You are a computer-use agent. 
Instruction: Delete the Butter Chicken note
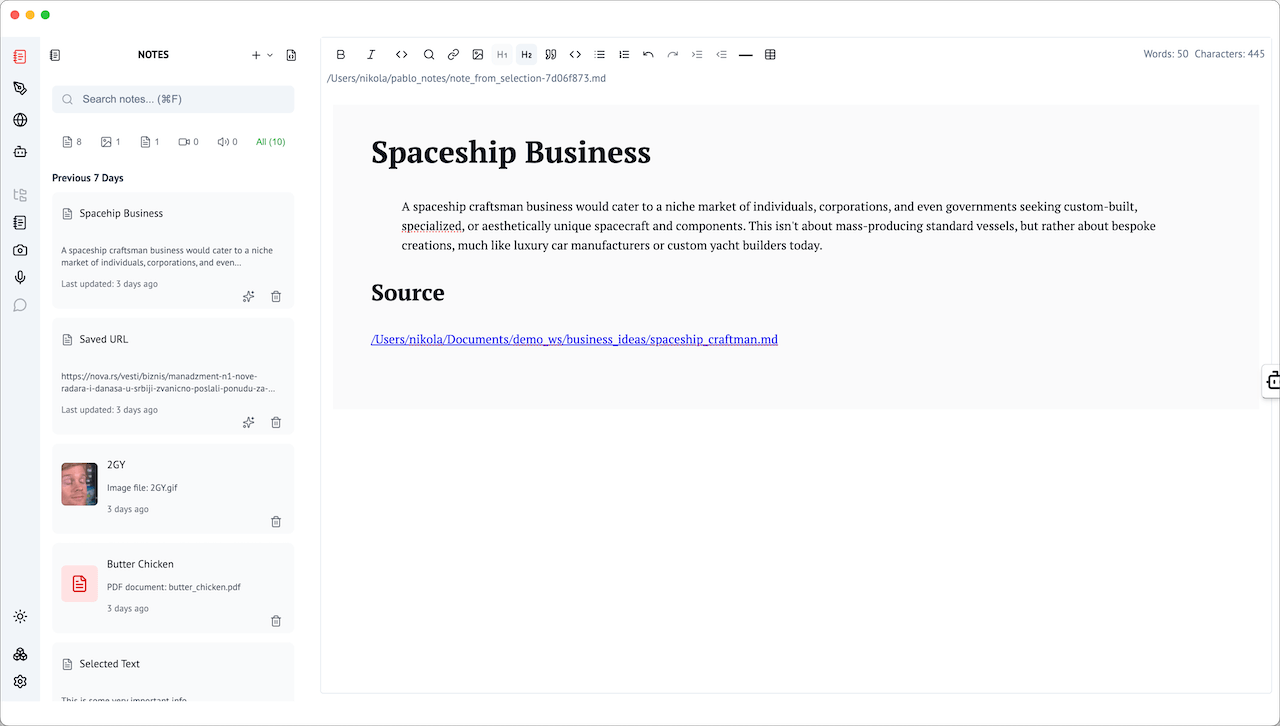(276, 620)
